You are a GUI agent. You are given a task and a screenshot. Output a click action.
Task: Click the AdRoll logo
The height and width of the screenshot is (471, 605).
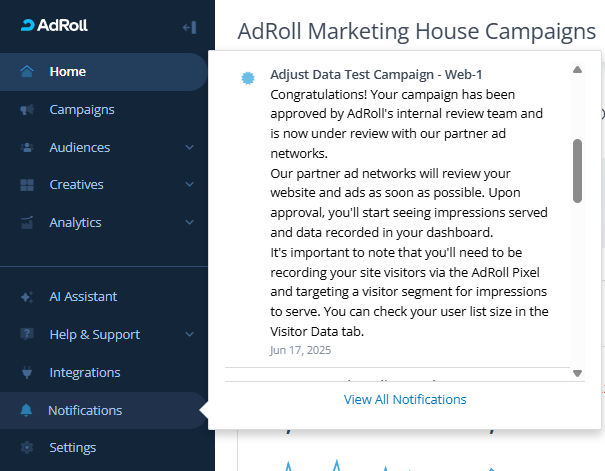(x=54, y=26)
